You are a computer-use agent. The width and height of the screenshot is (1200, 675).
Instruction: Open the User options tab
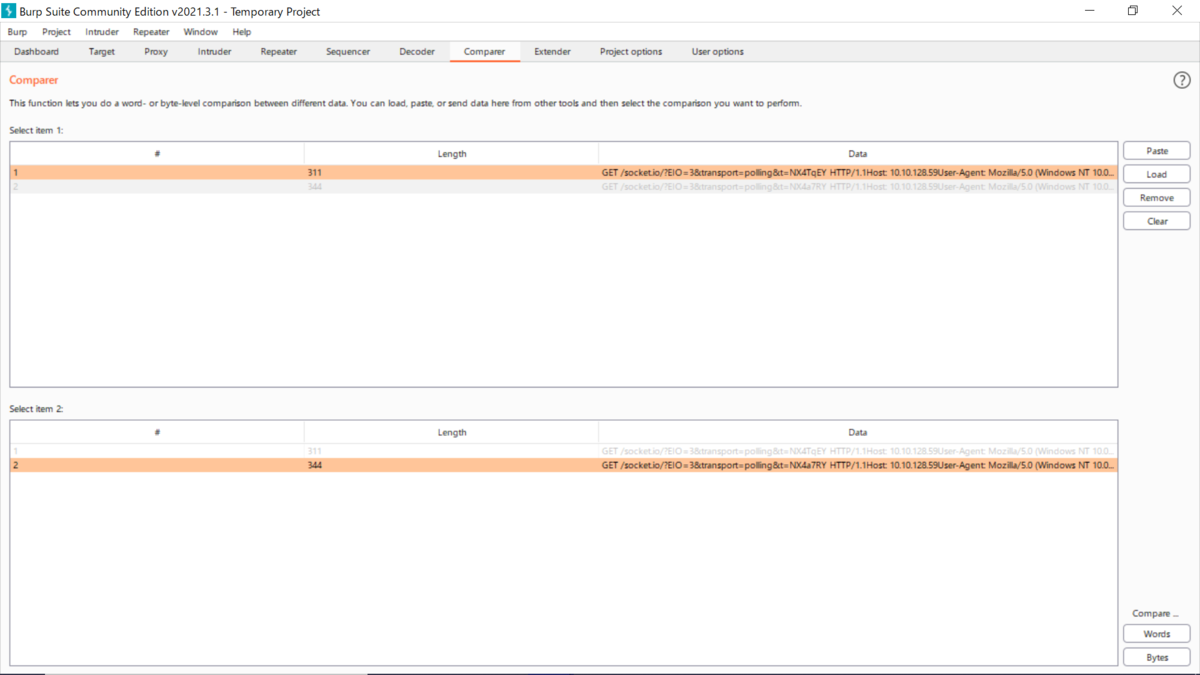717,52
